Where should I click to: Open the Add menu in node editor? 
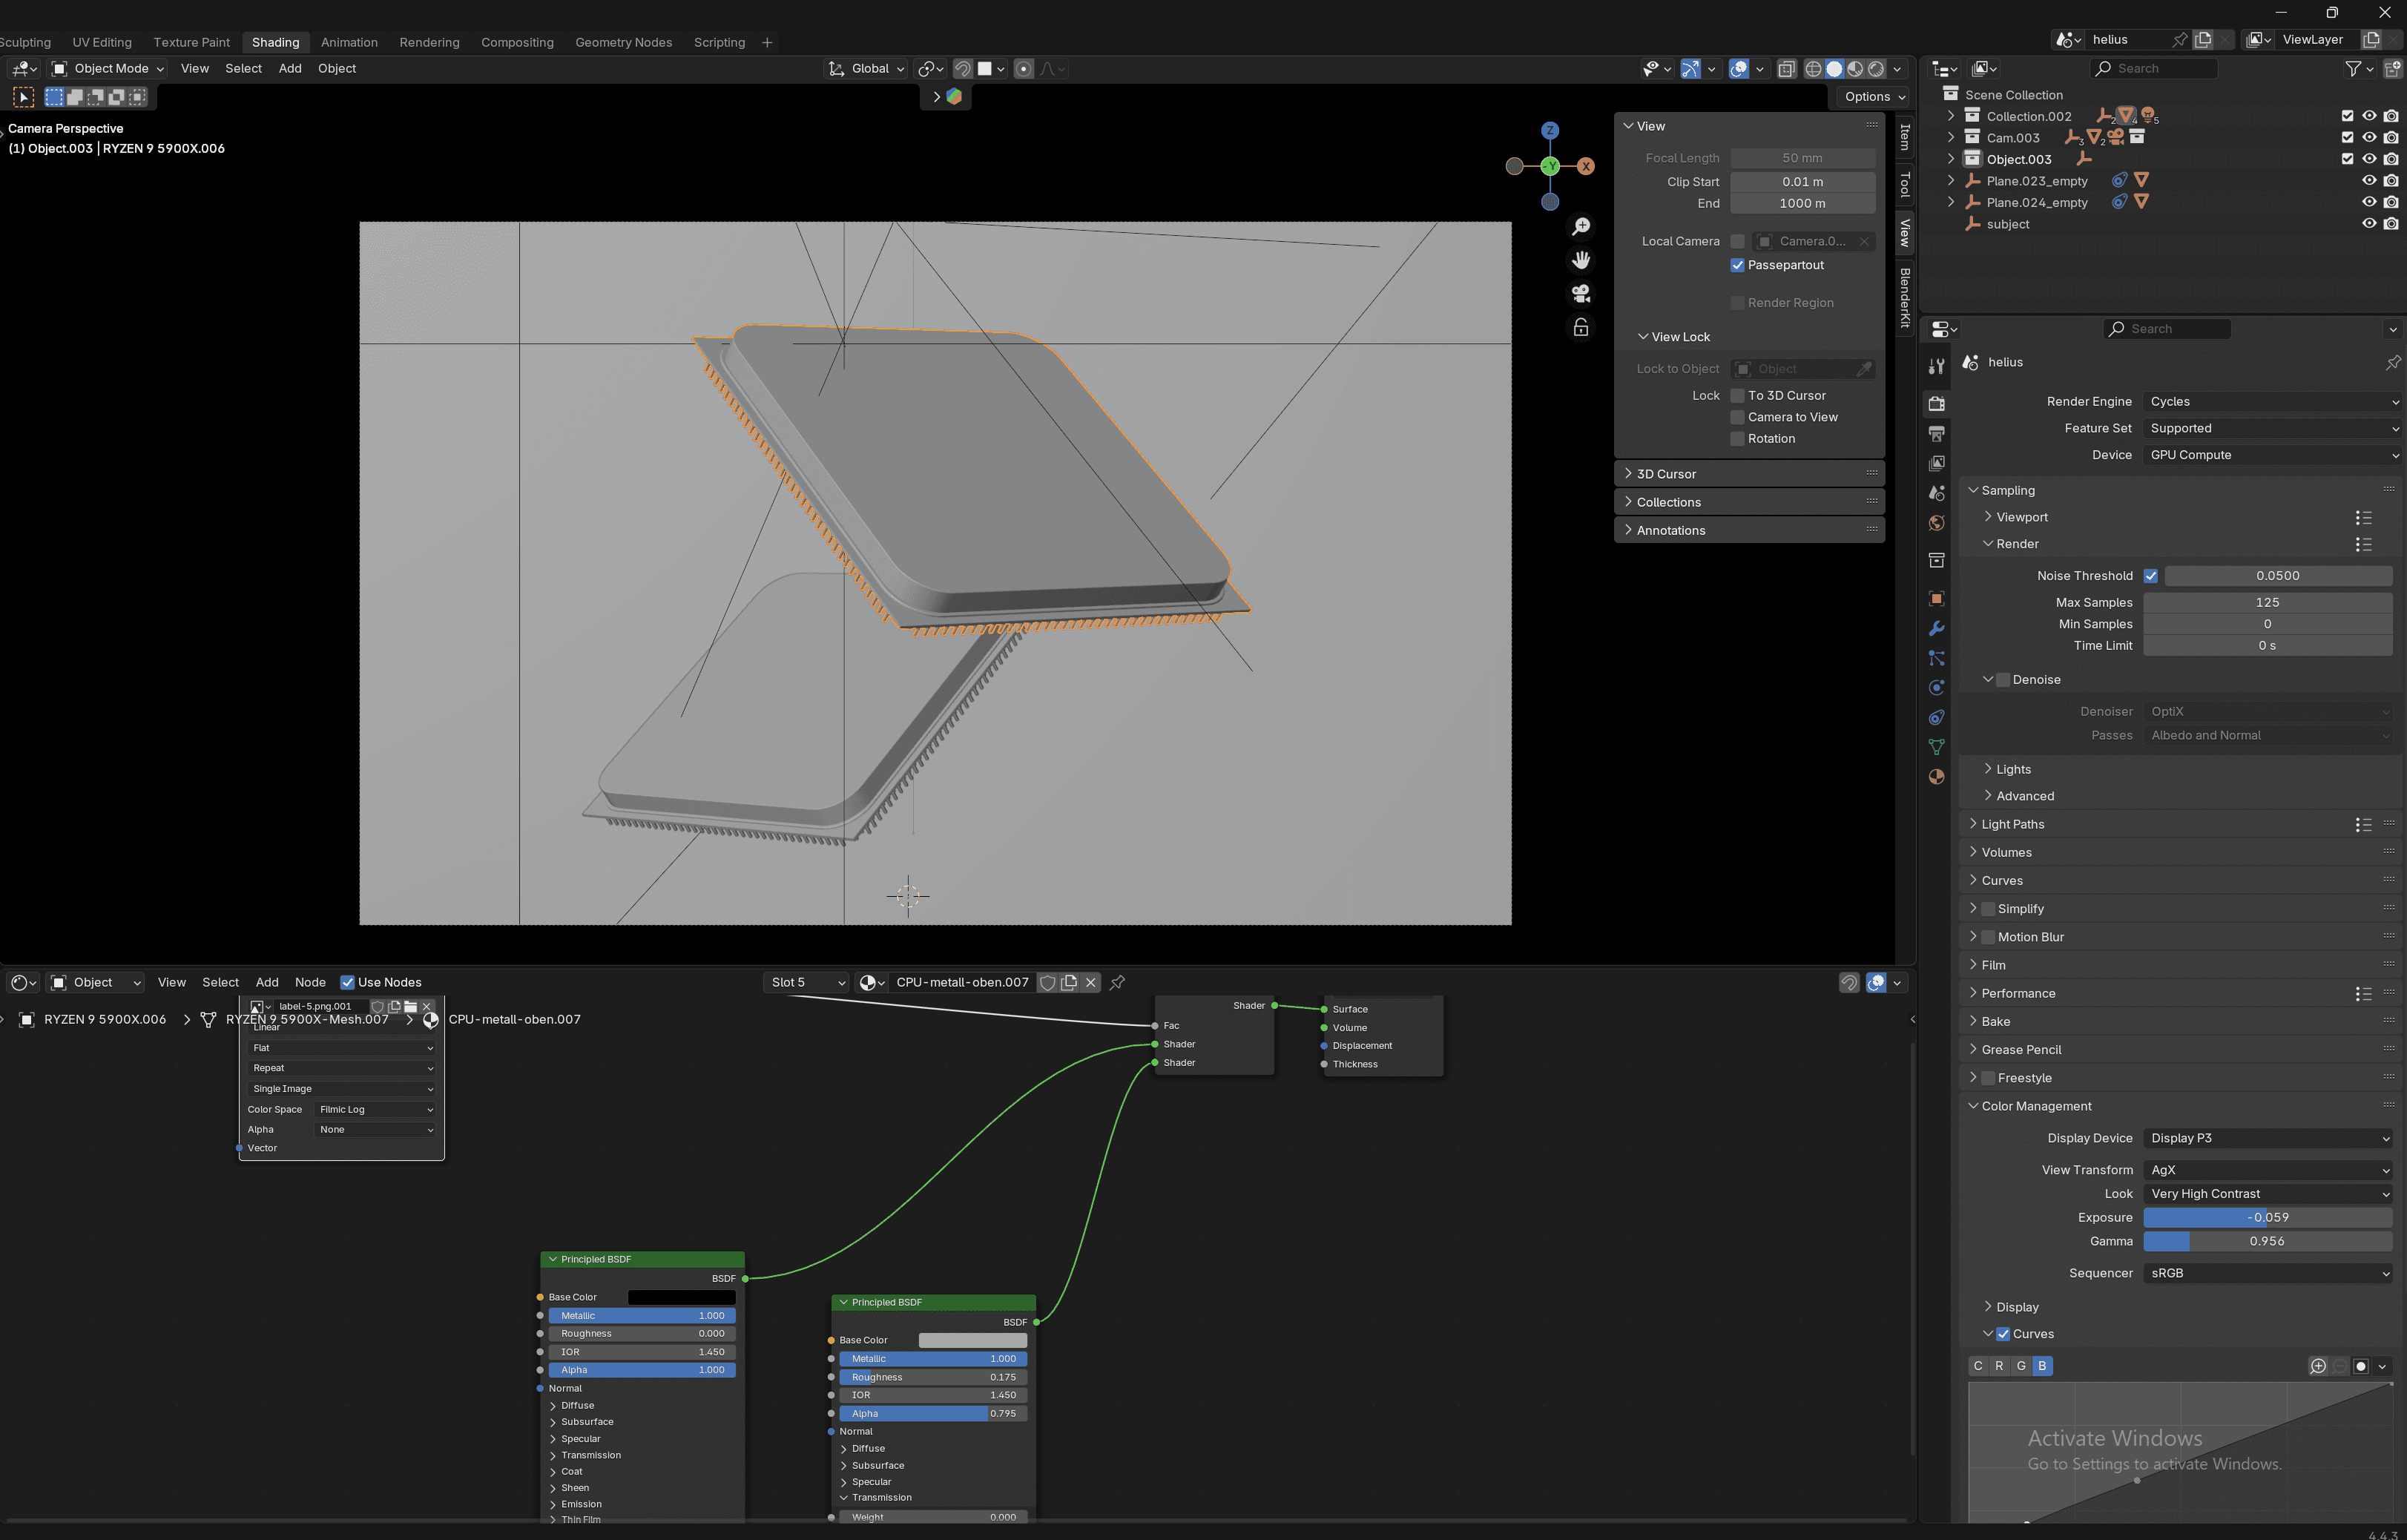click(267, 982)
